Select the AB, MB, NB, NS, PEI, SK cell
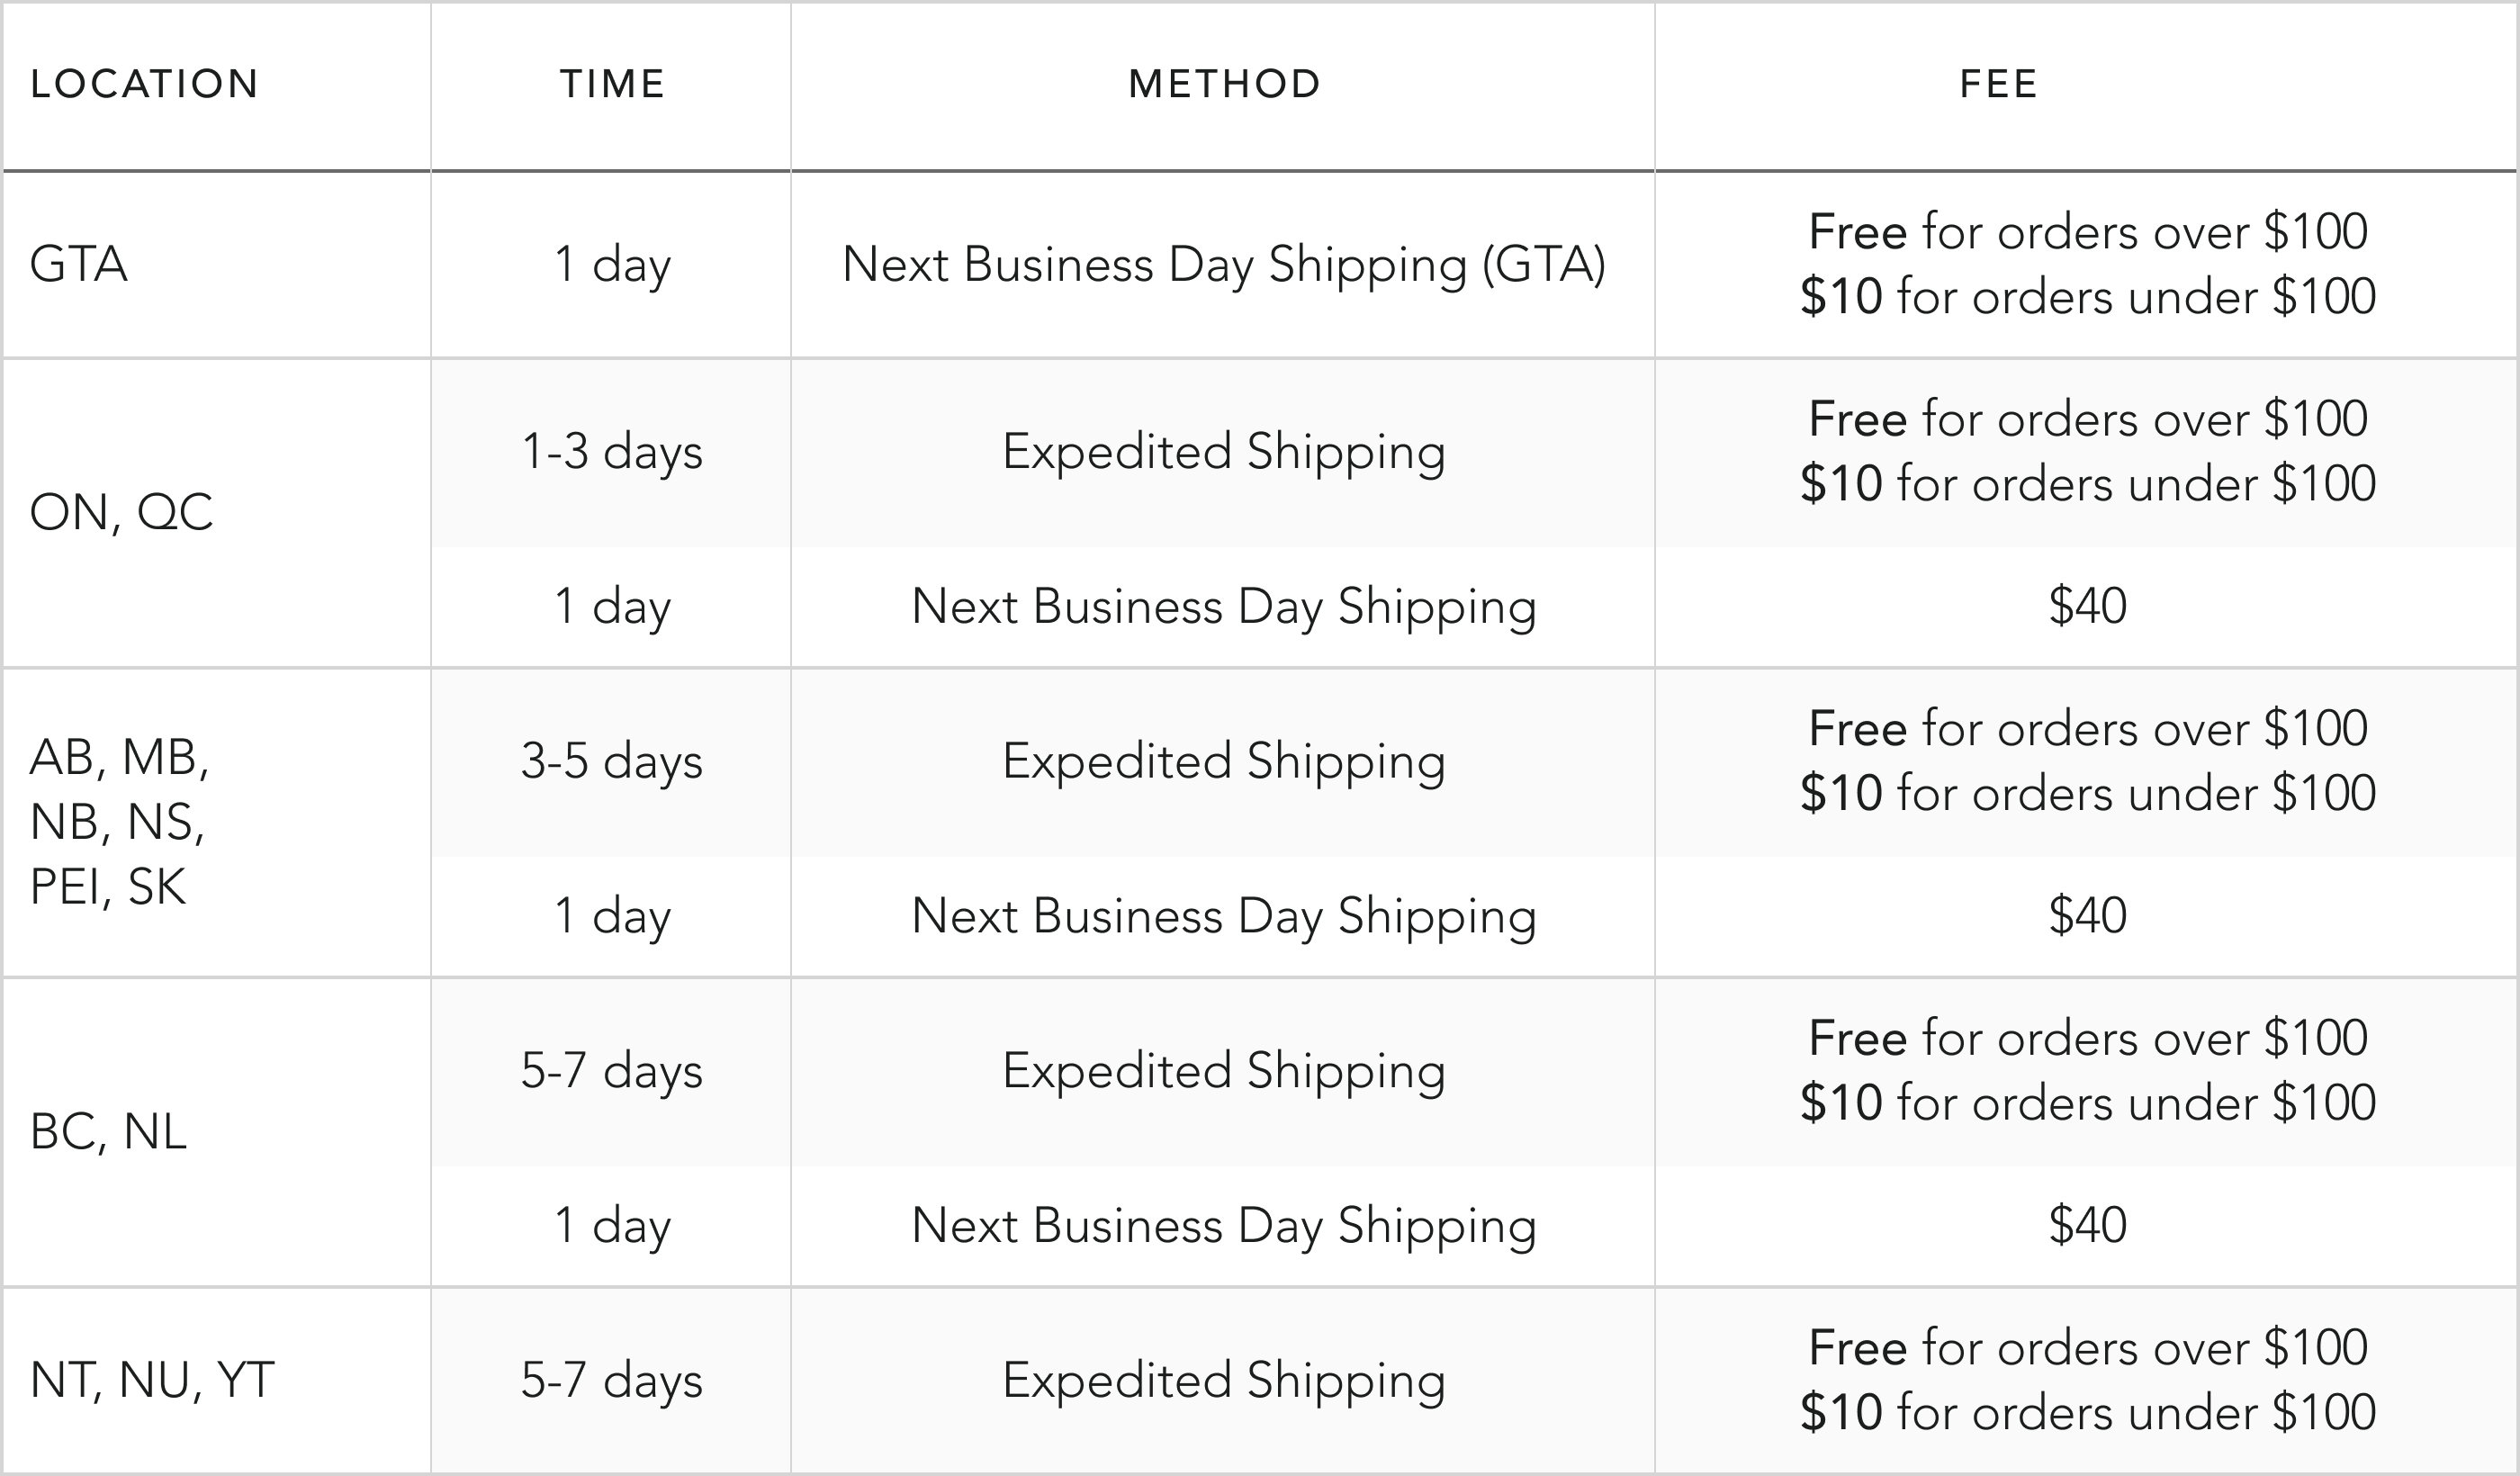This screenshot has width=2520, height=1476. (x=119, y=822)
